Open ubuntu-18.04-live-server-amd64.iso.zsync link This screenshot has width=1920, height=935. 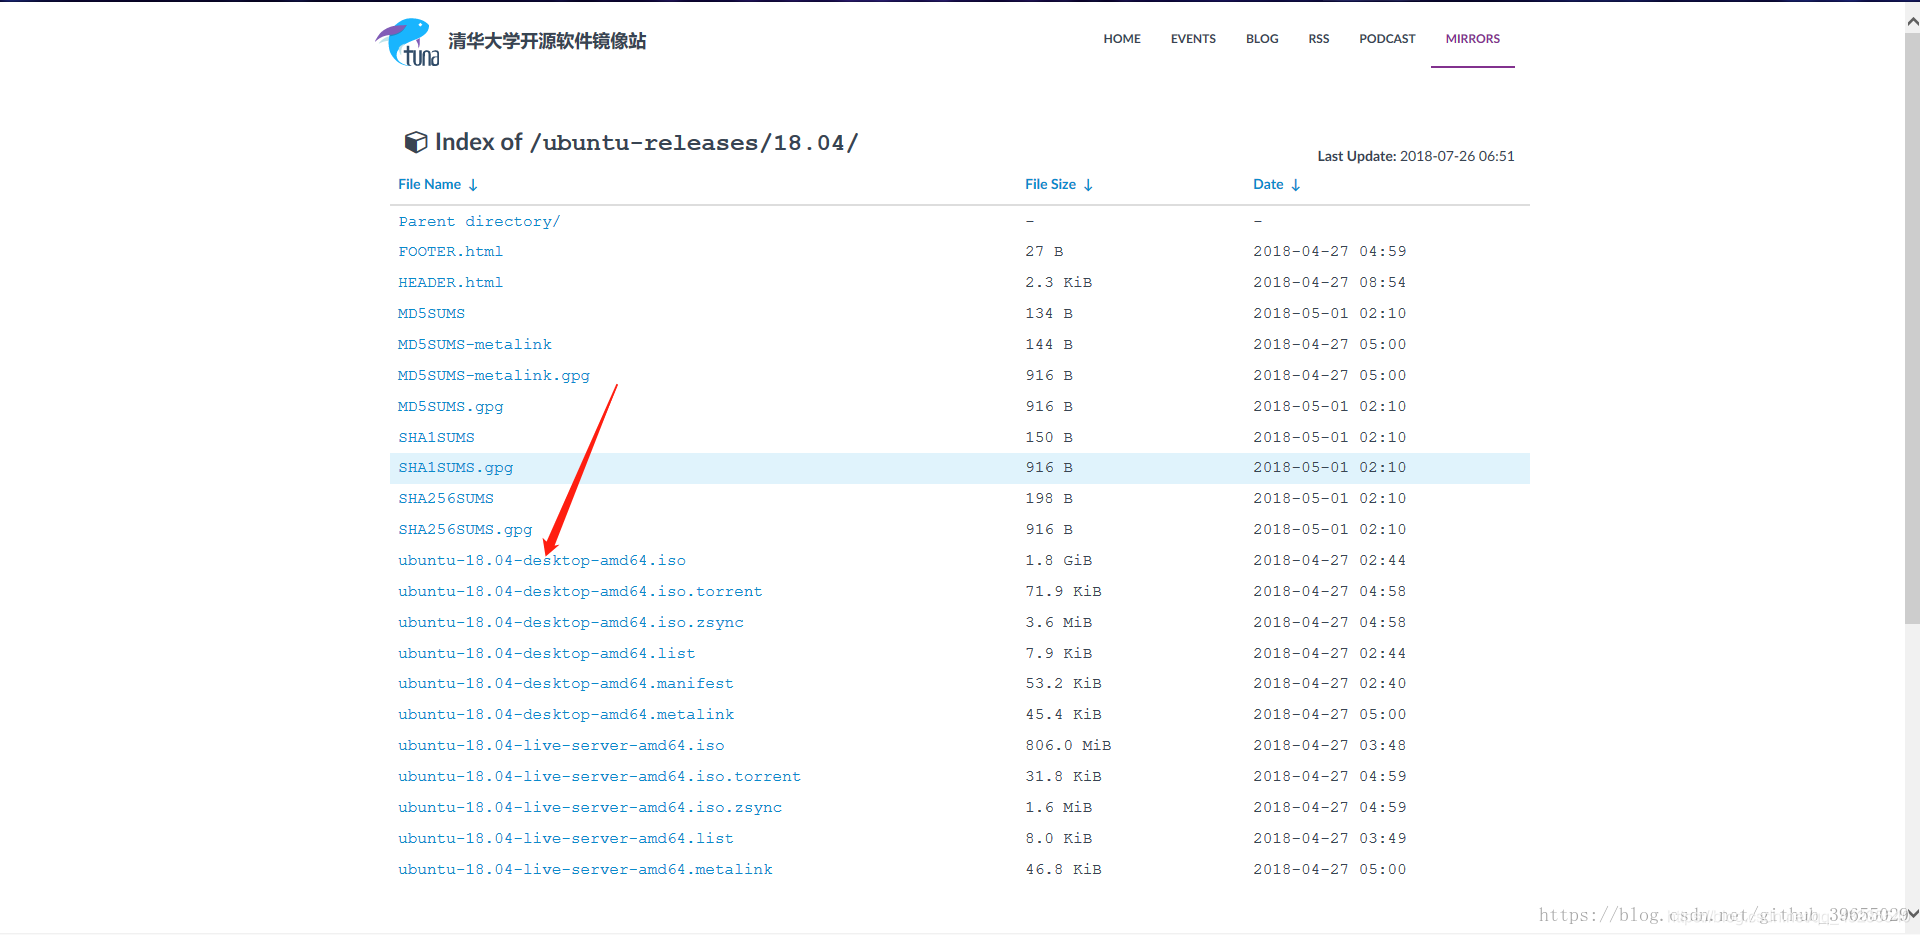[x=590, y=808]
